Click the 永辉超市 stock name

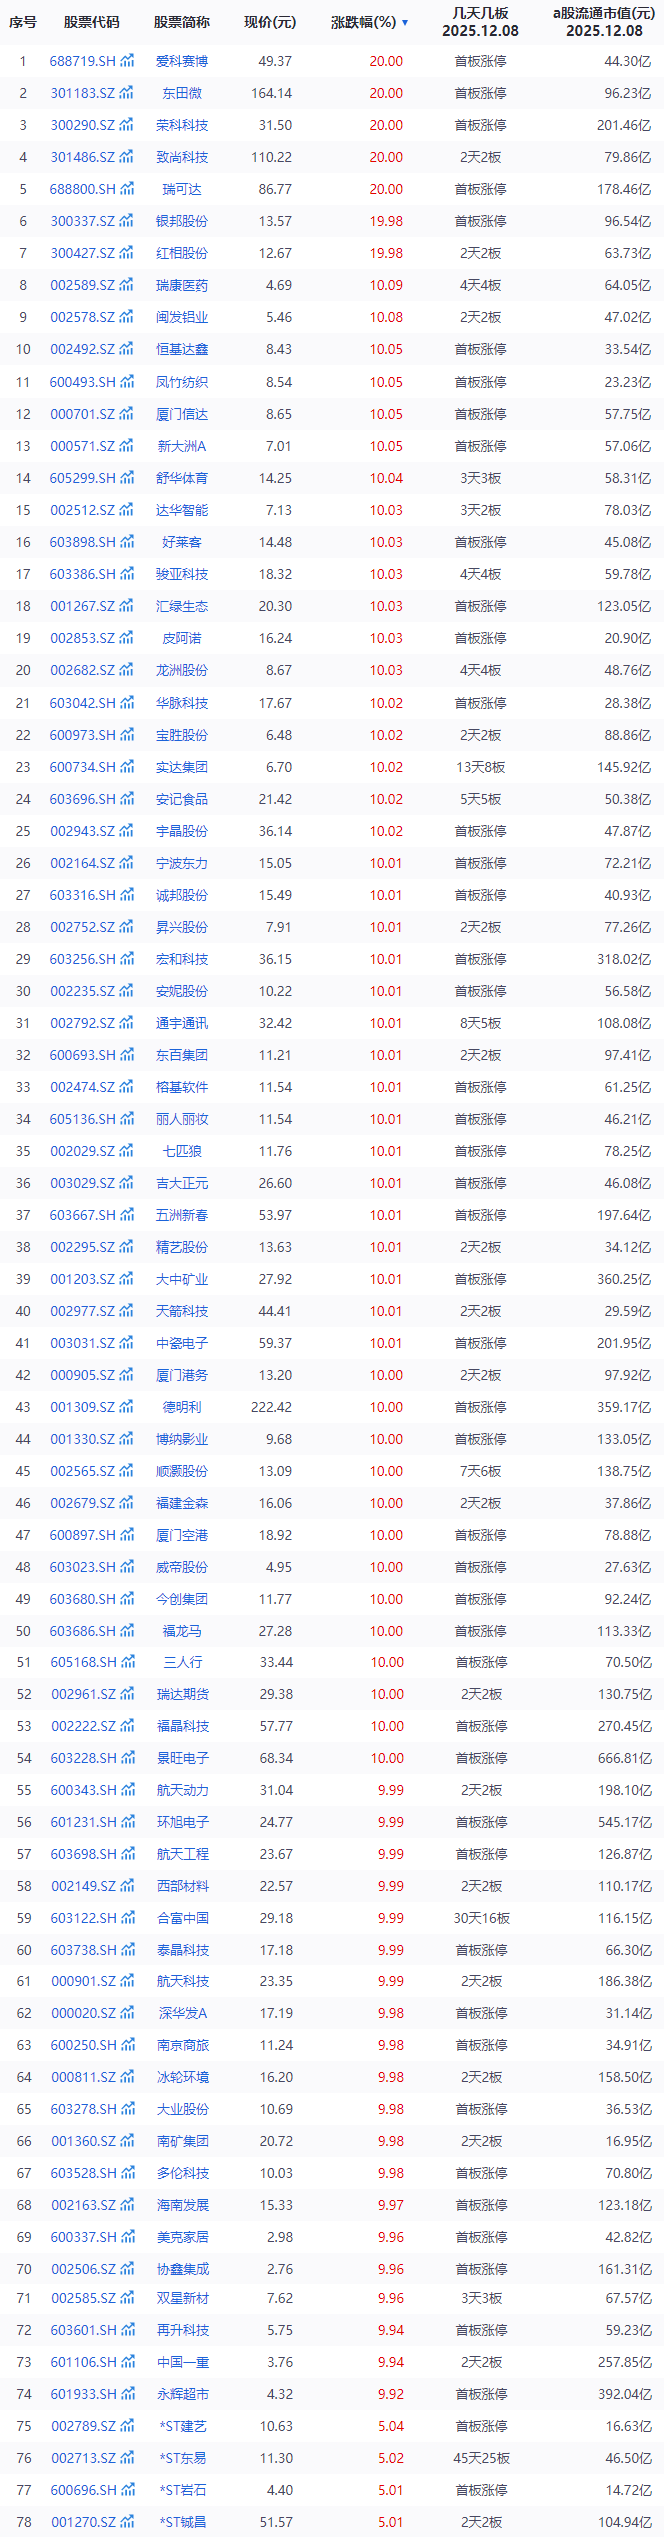tap(183, 2394)
